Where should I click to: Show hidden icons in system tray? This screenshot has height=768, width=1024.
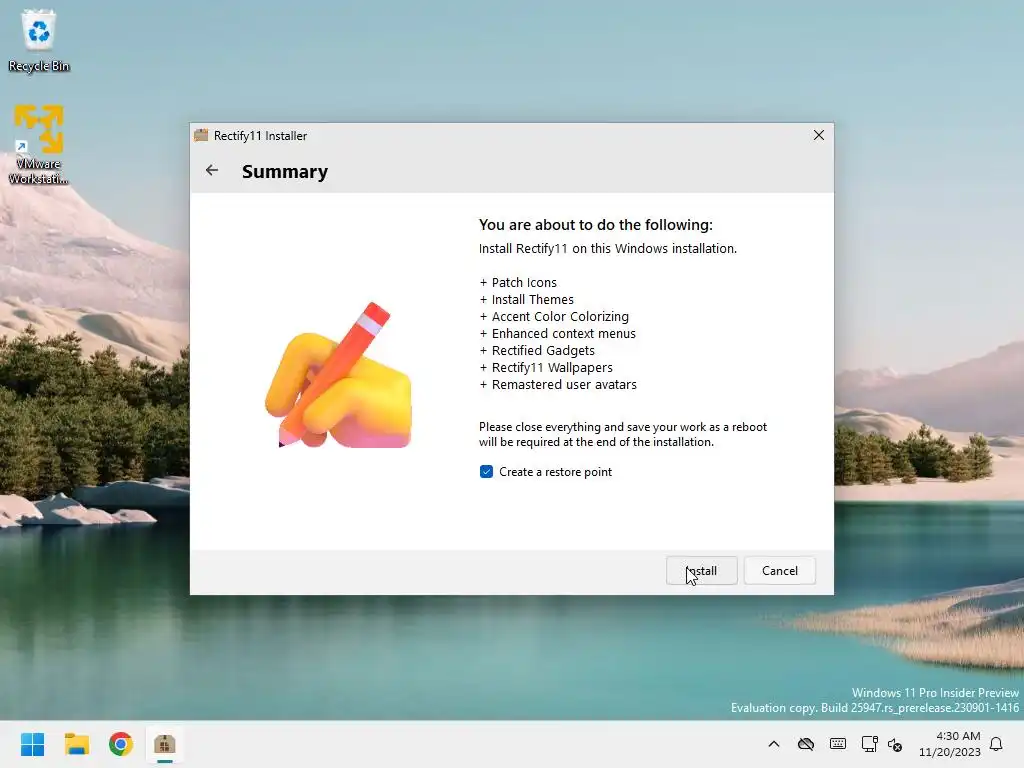pyautogui.click(x=774, y=744)
